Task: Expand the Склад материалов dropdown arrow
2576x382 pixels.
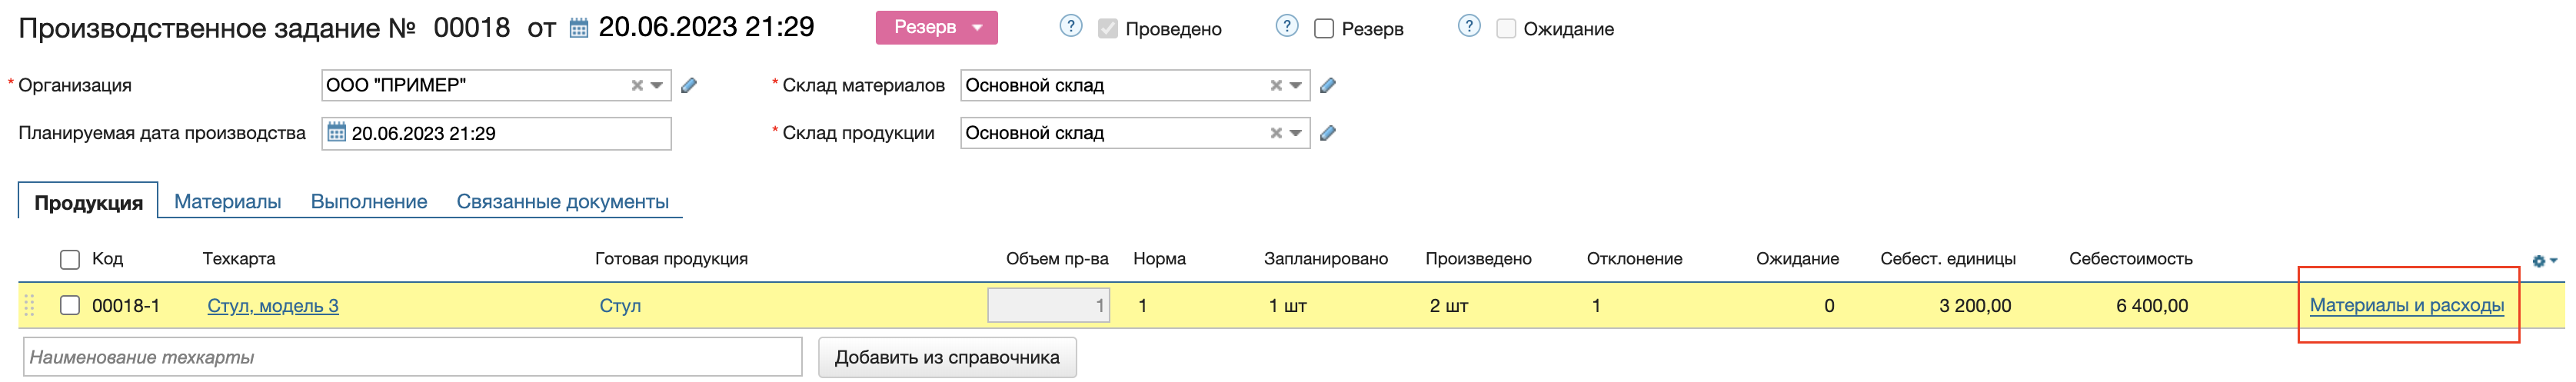Action: point(1295,86)
